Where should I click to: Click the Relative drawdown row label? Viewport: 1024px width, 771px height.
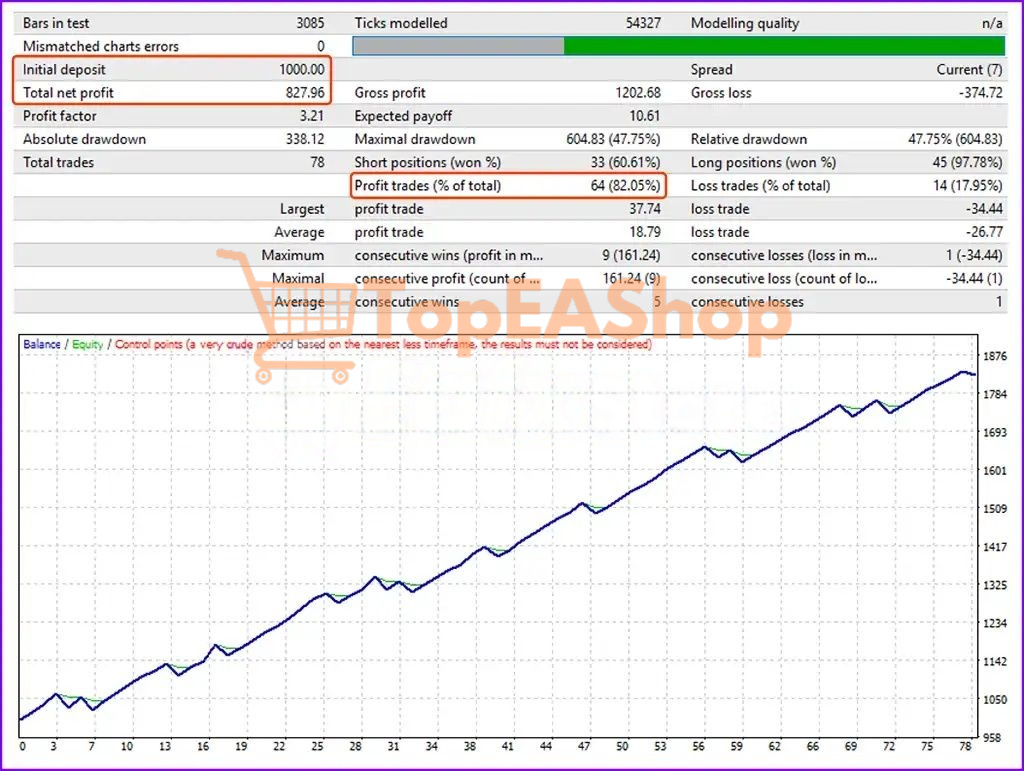click(748, 139)
